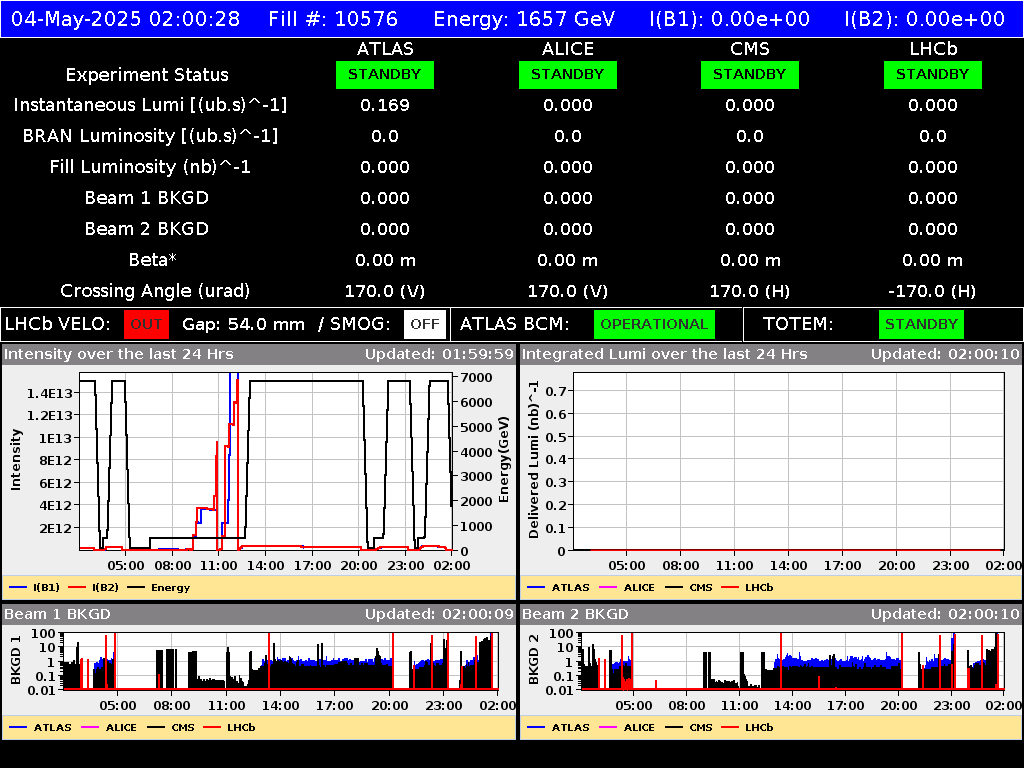Click the LHCb experiment STANDBY status box
The height and width of the screenshot is (768, 1024).
click(x=933, y=75)
